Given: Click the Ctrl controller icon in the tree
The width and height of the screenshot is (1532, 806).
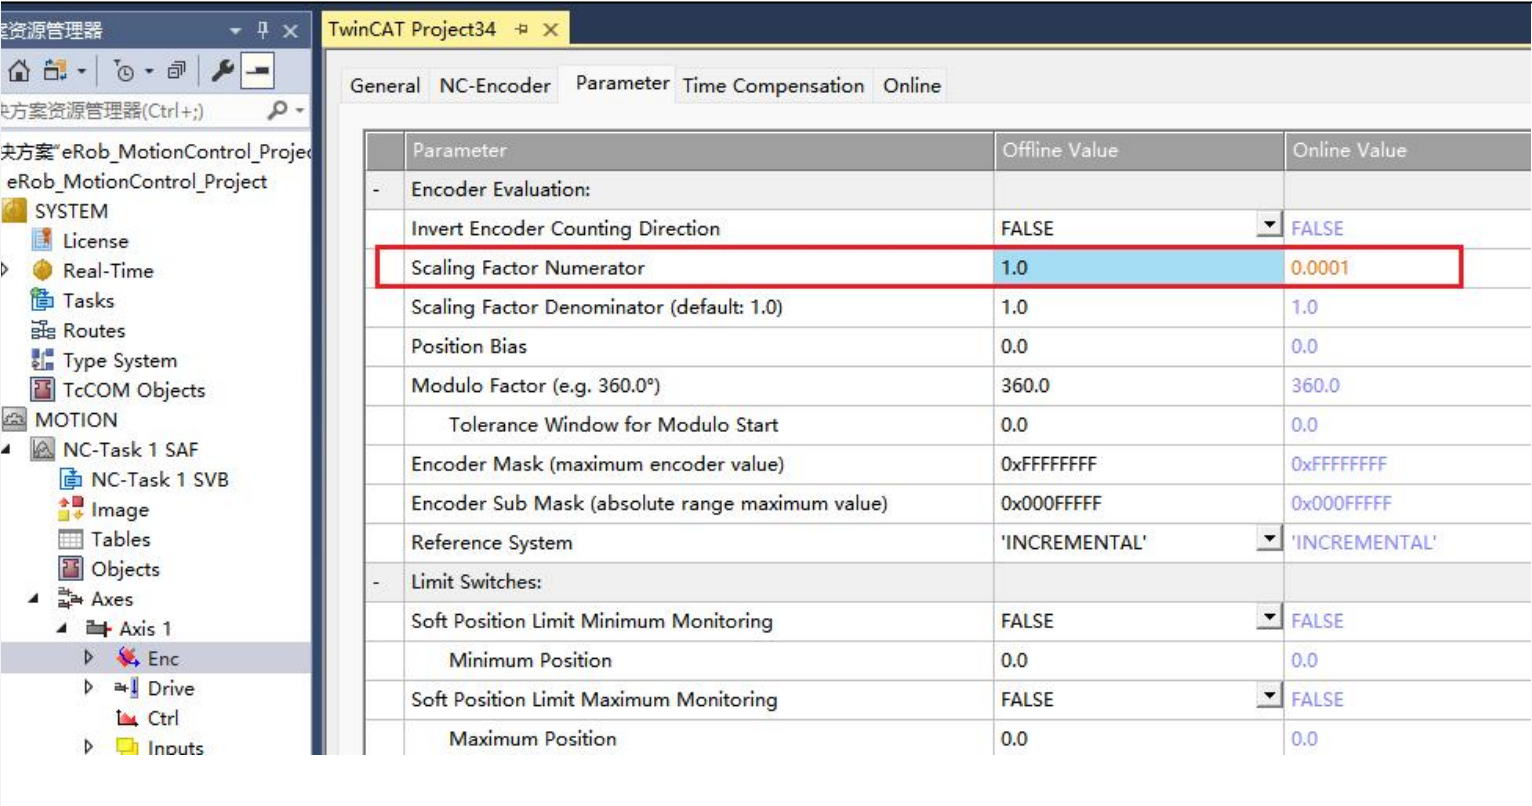Looking at the screenshot, I should click(127, 717).
